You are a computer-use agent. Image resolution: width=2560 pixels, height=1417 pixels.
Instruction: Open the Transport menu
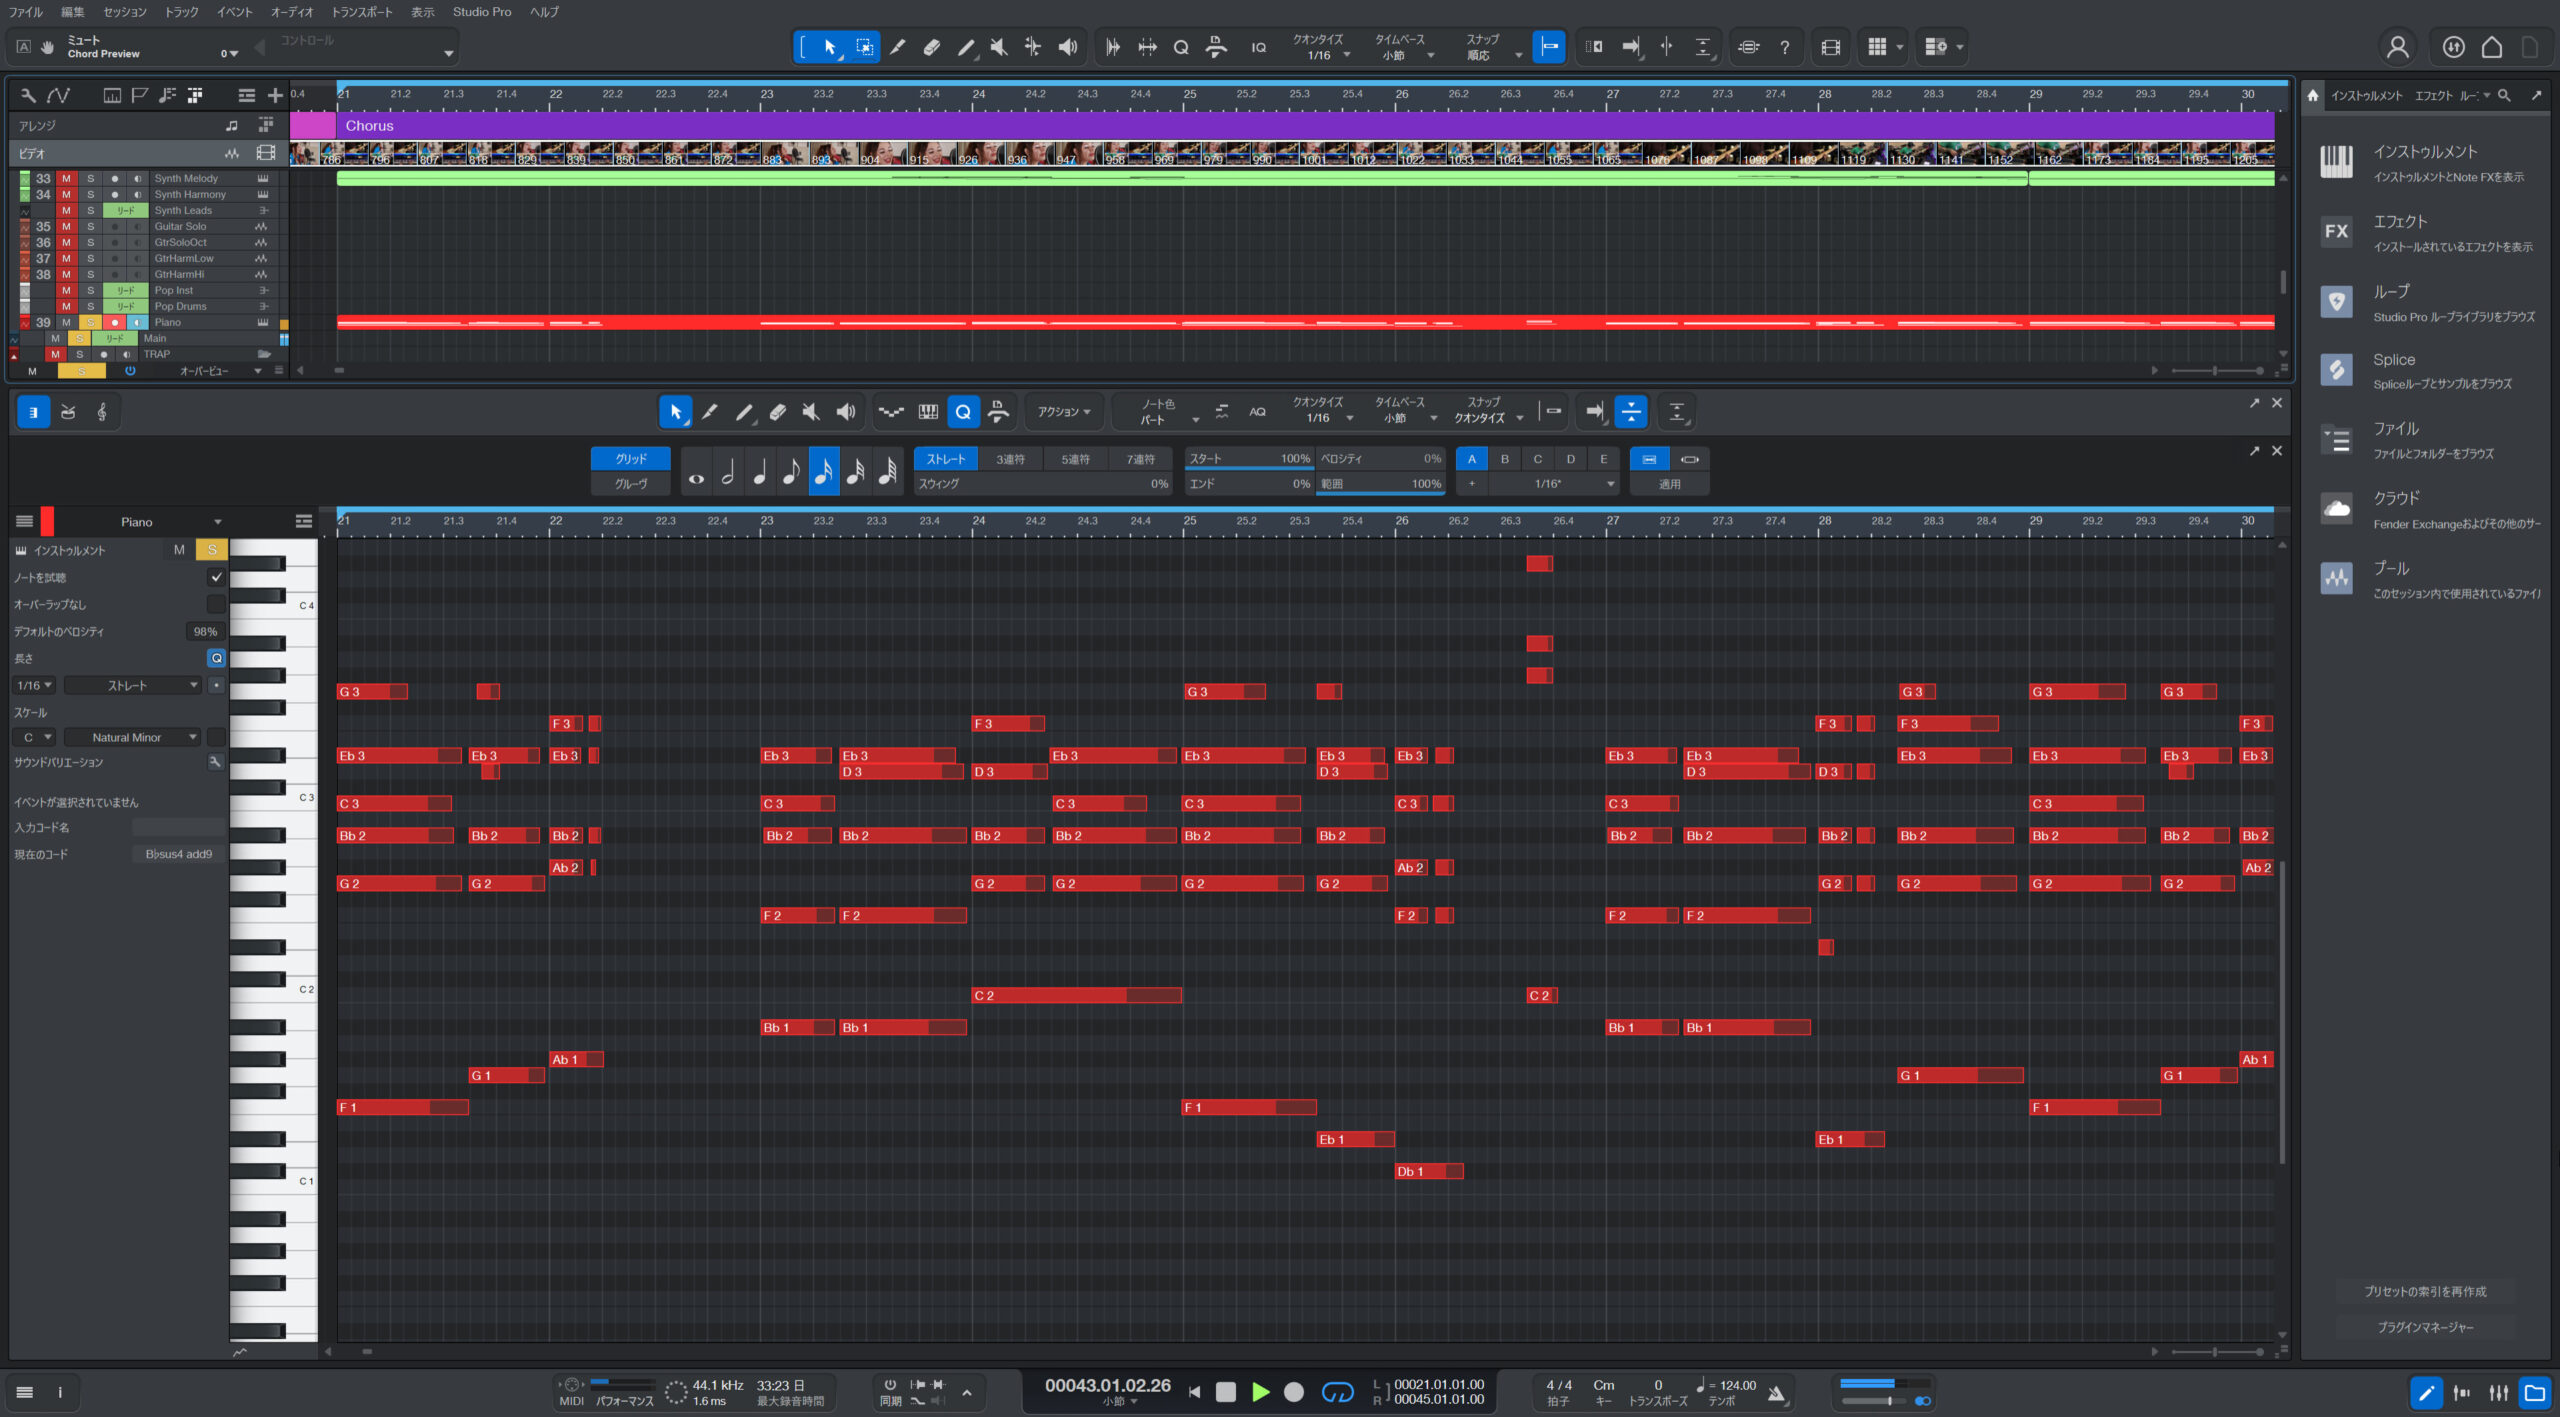(362, 12)
